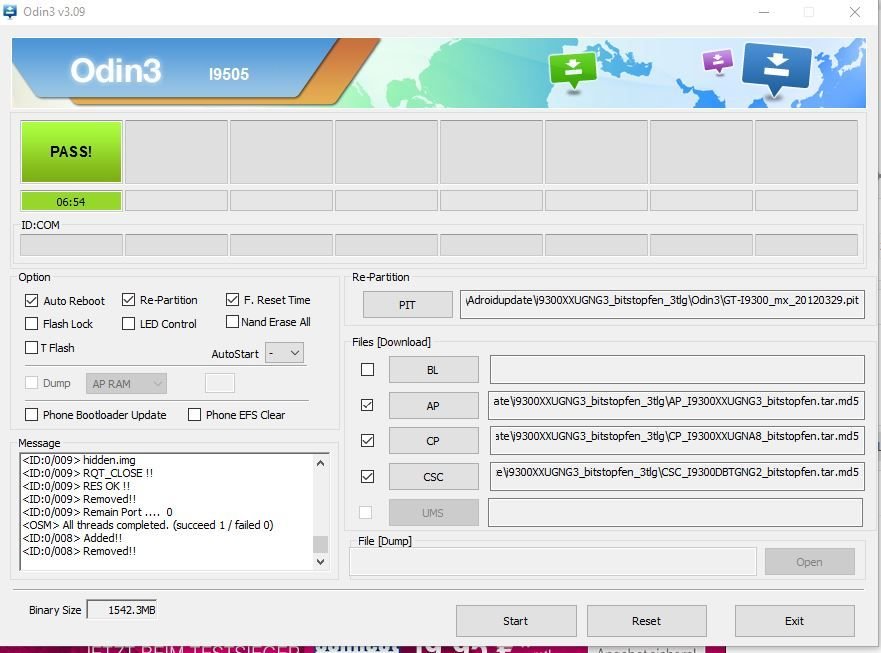Click the Odin3 app icon in title bar
This screenshot has width=881, height=653.
click(10, 11)
